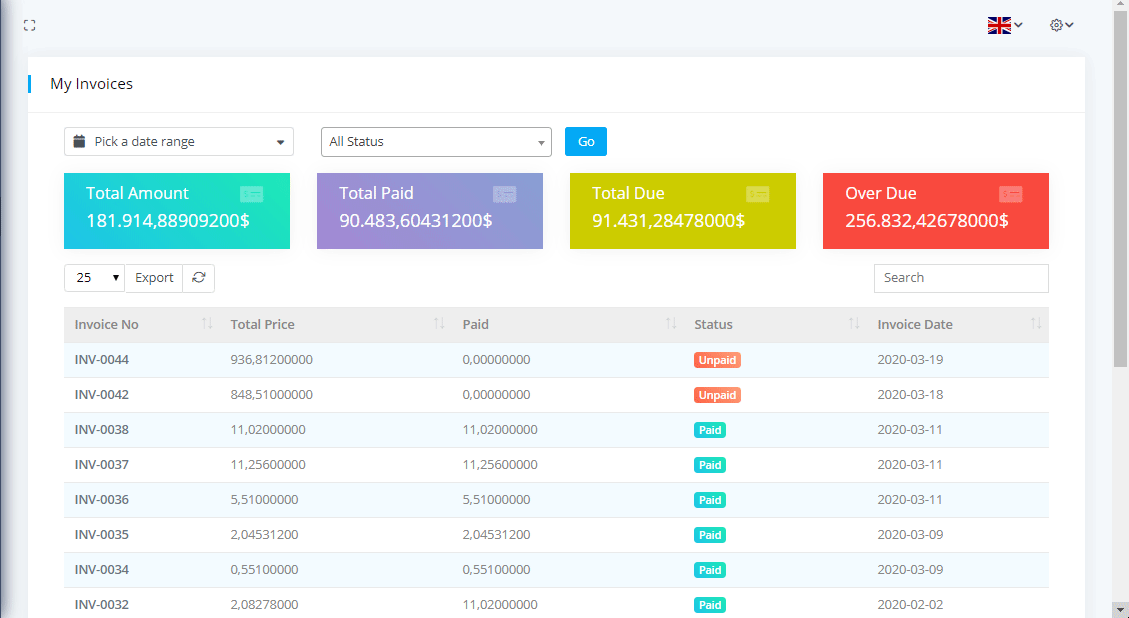Click the Total Amount card icon
Viewport: 1129px width, 618px height.
tap(252, 194)
